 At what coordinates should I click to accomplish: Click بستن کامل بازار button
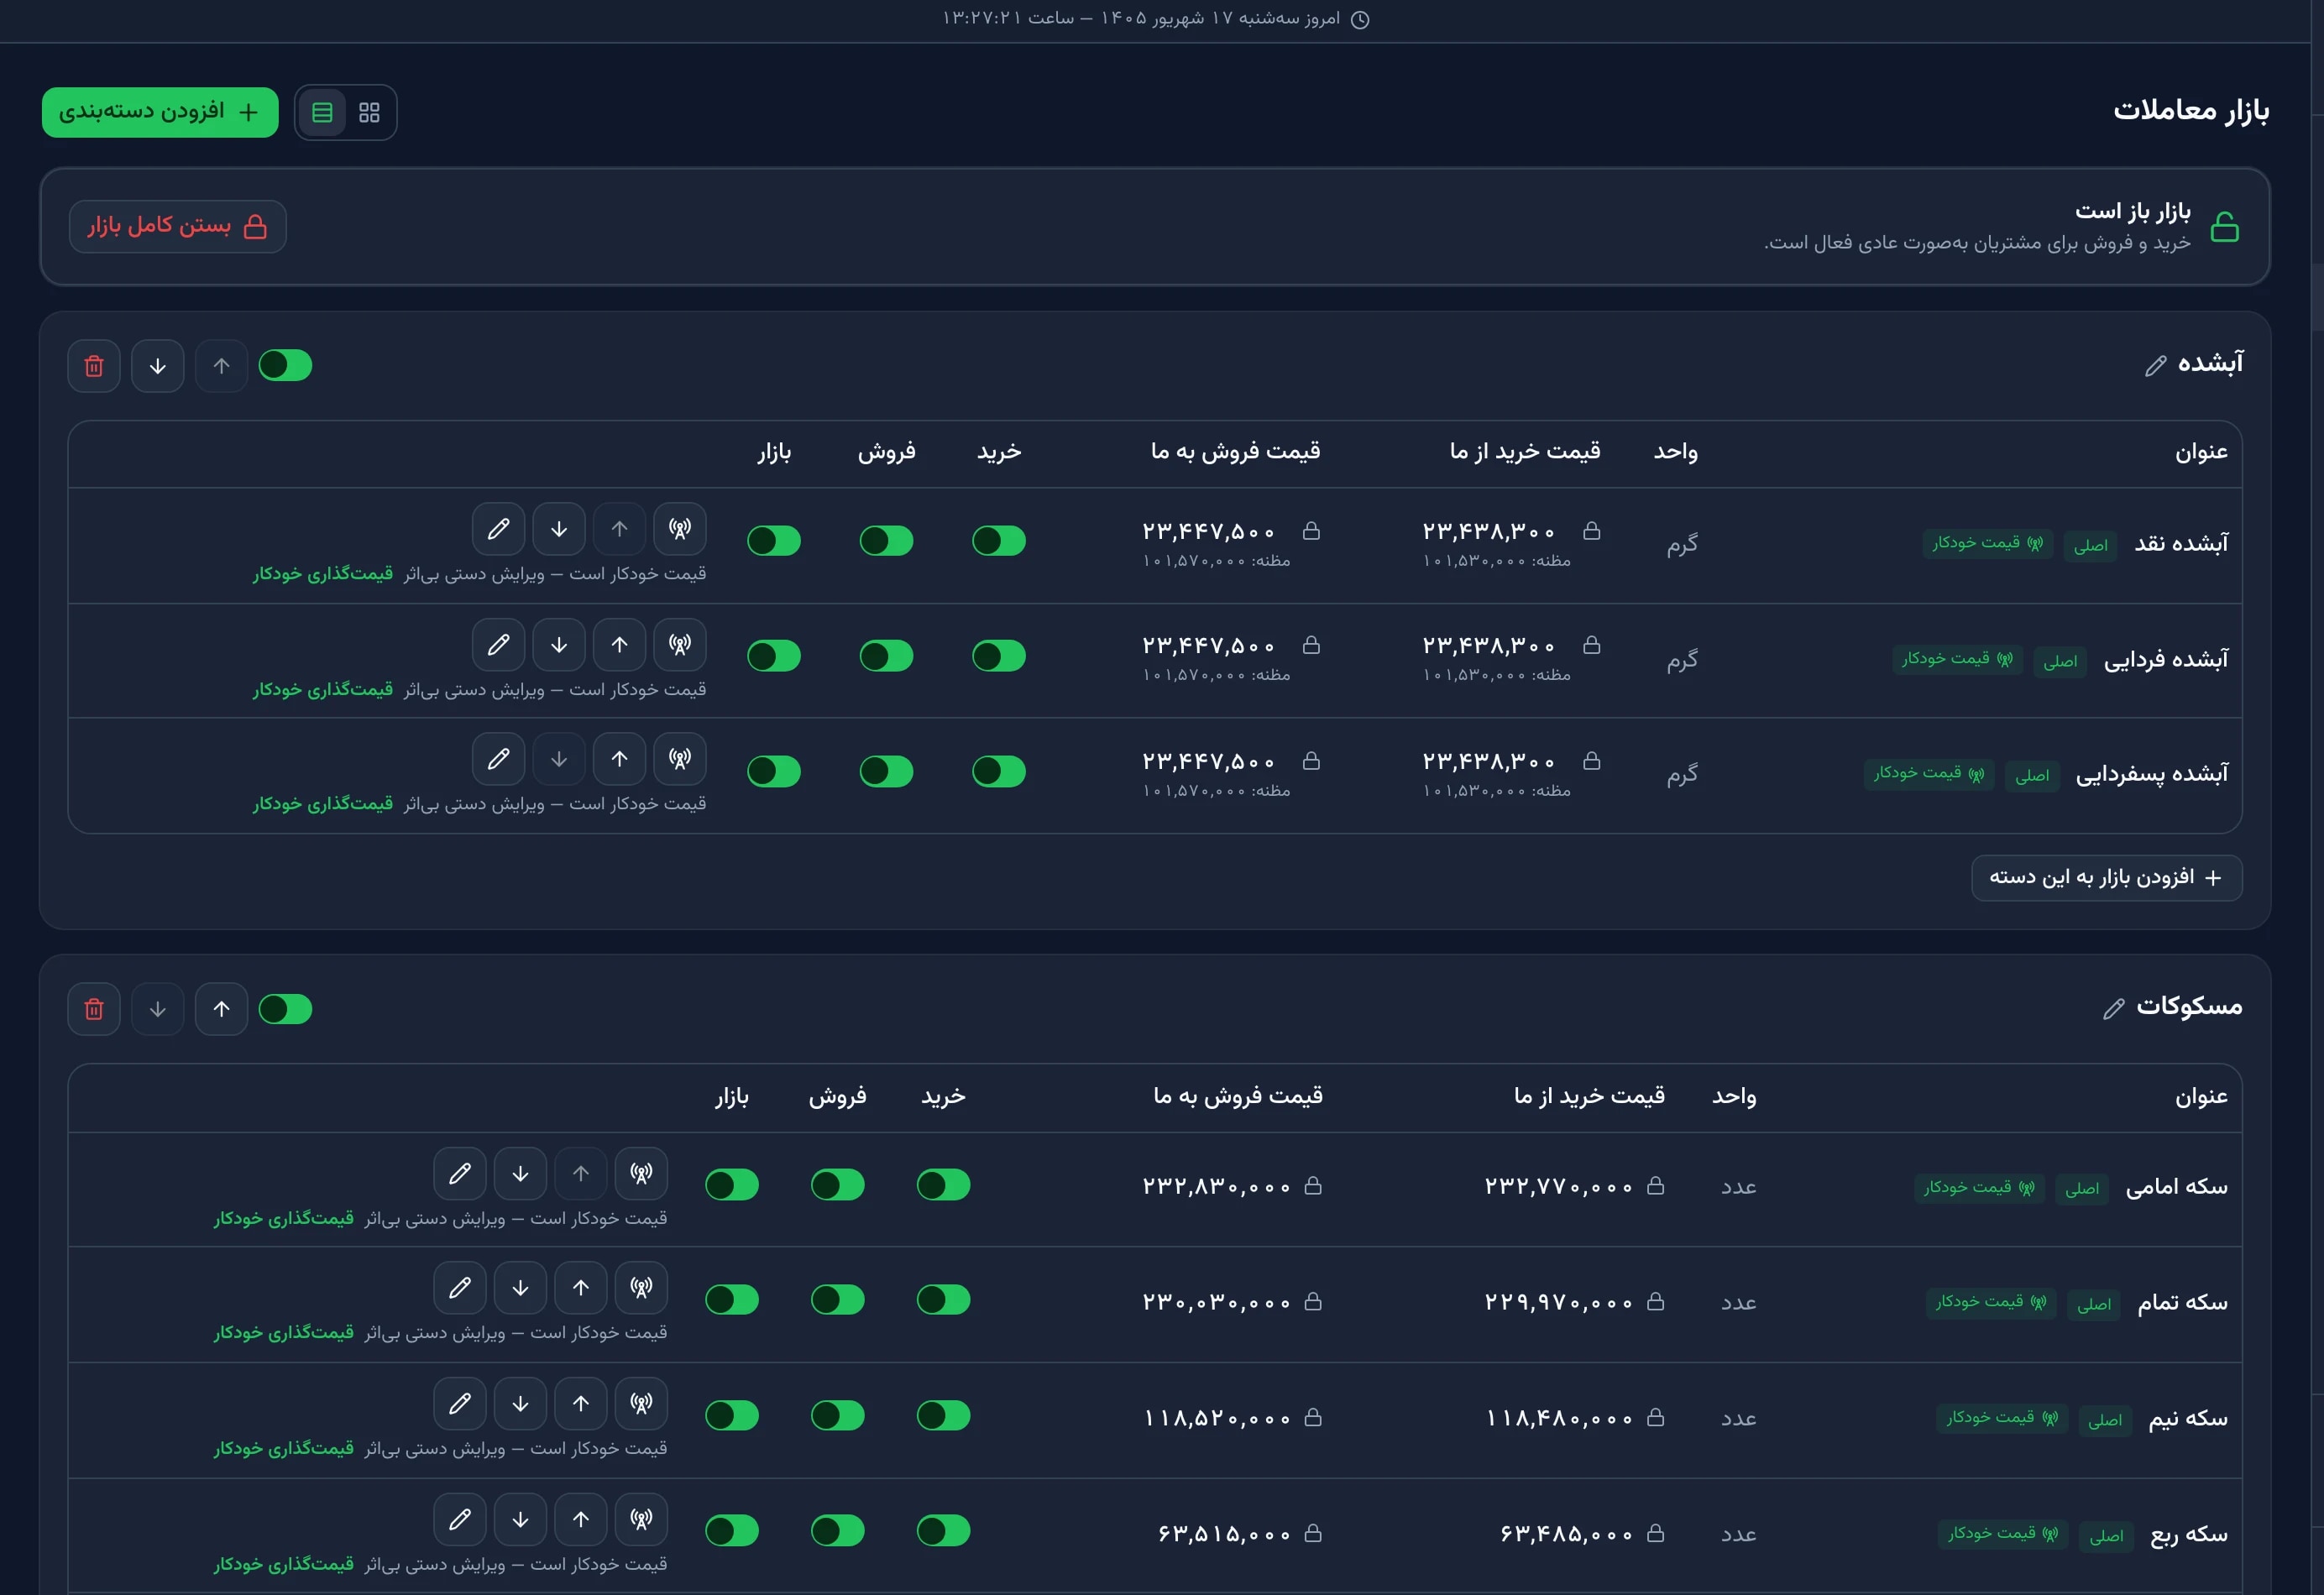click(178, 227)
